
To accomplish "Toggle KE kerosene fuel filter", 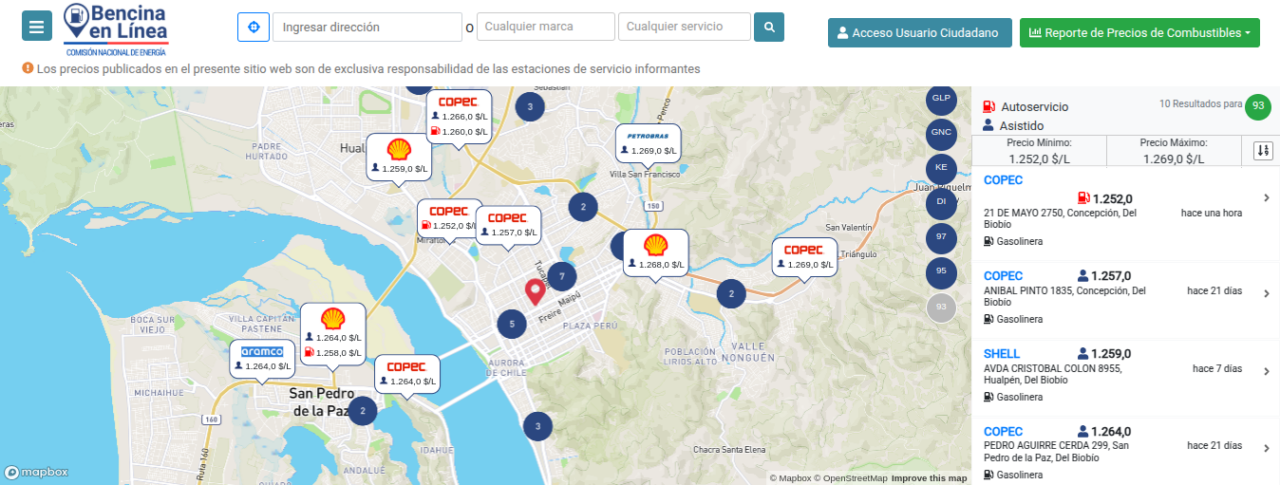I will 941,167.
